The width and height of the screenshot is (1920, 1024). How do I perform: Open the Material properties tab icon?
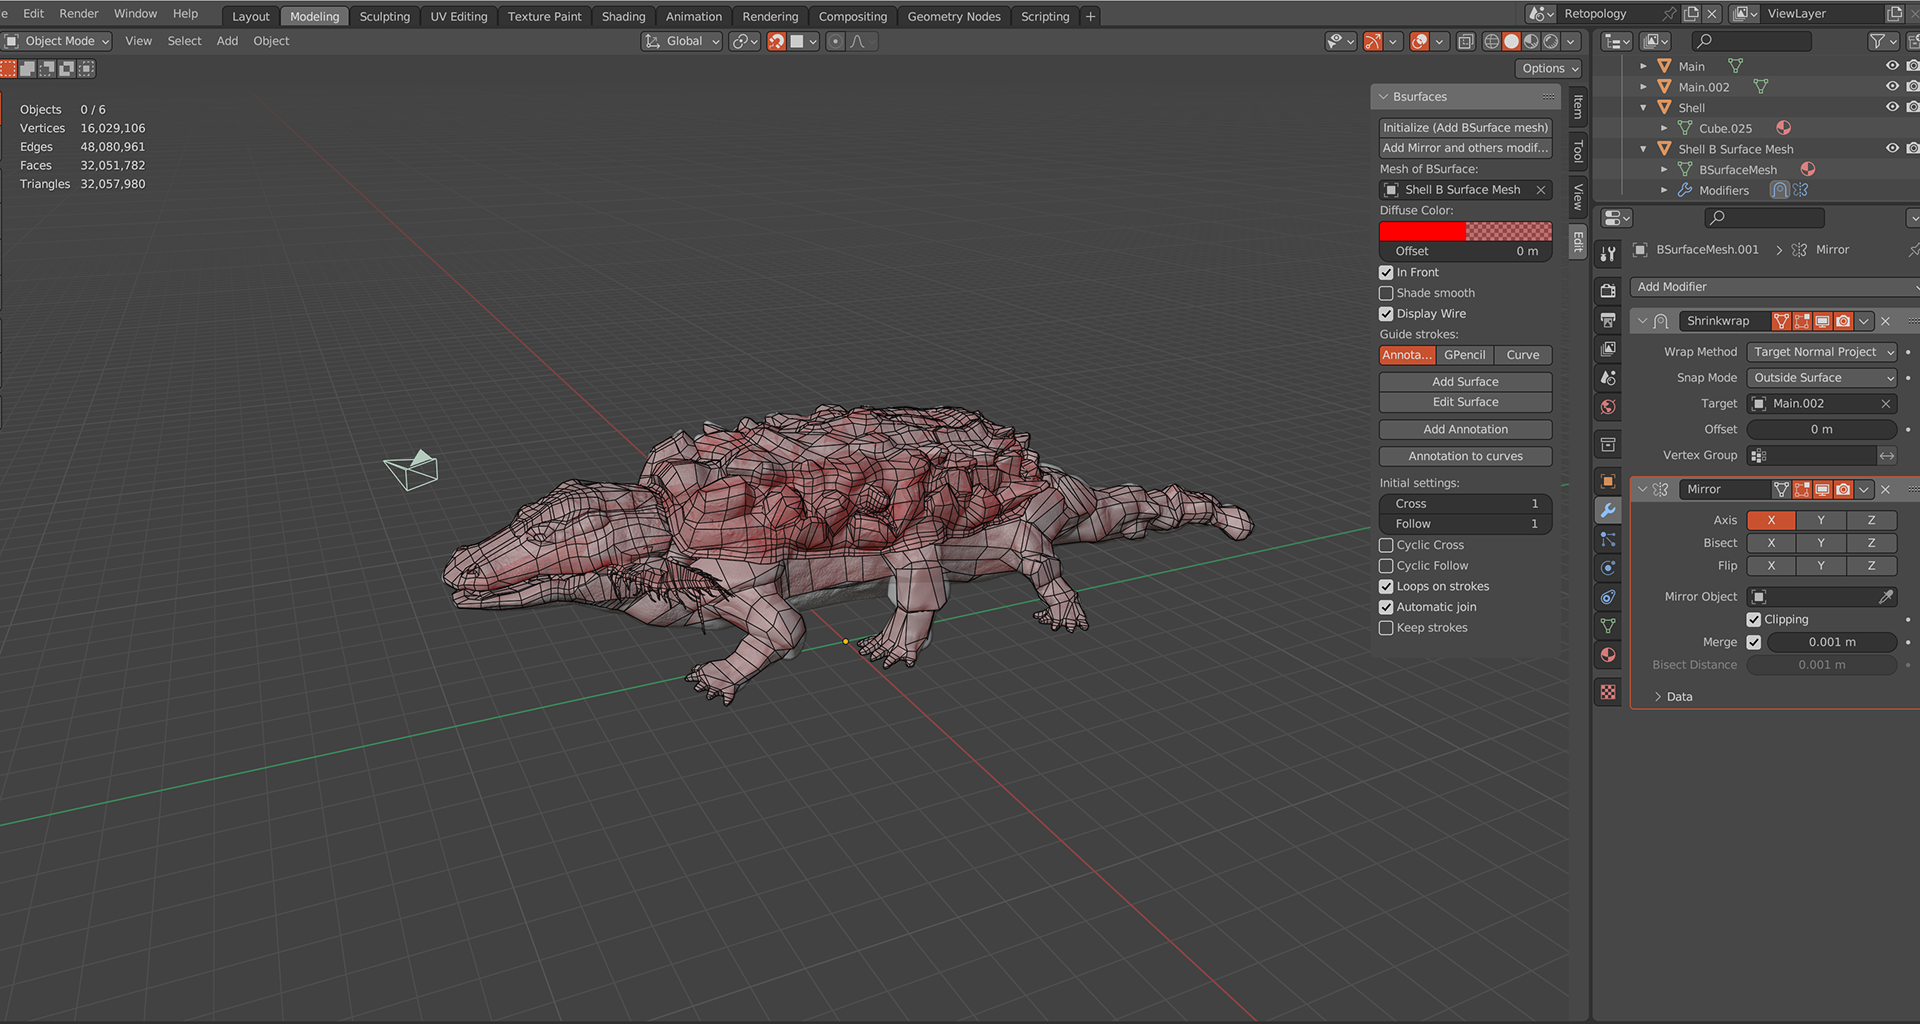(x=1608, y=655)
